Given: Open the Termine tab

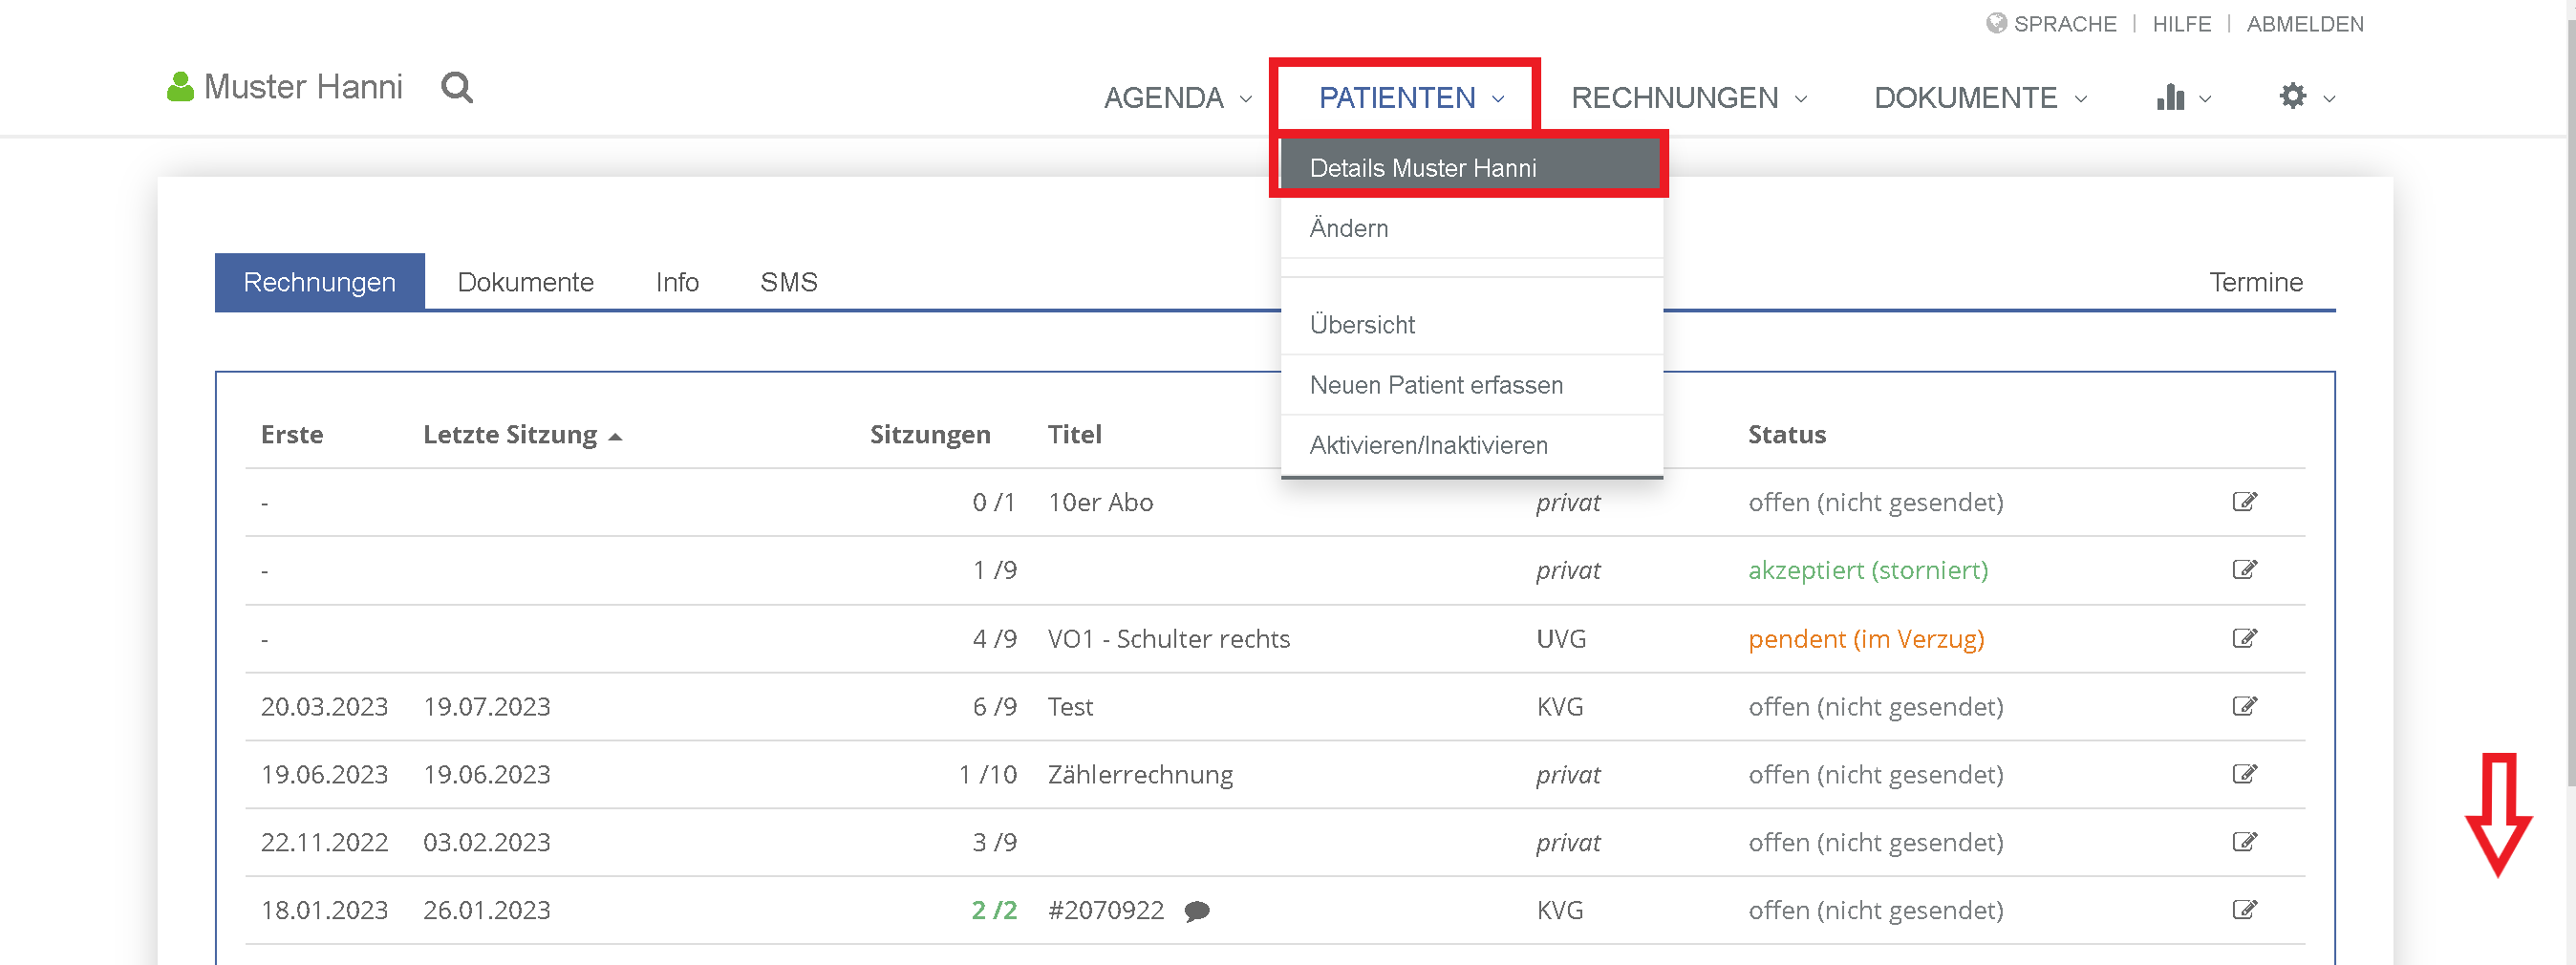Looking at the screenshot, I should tap(2255, 282).
